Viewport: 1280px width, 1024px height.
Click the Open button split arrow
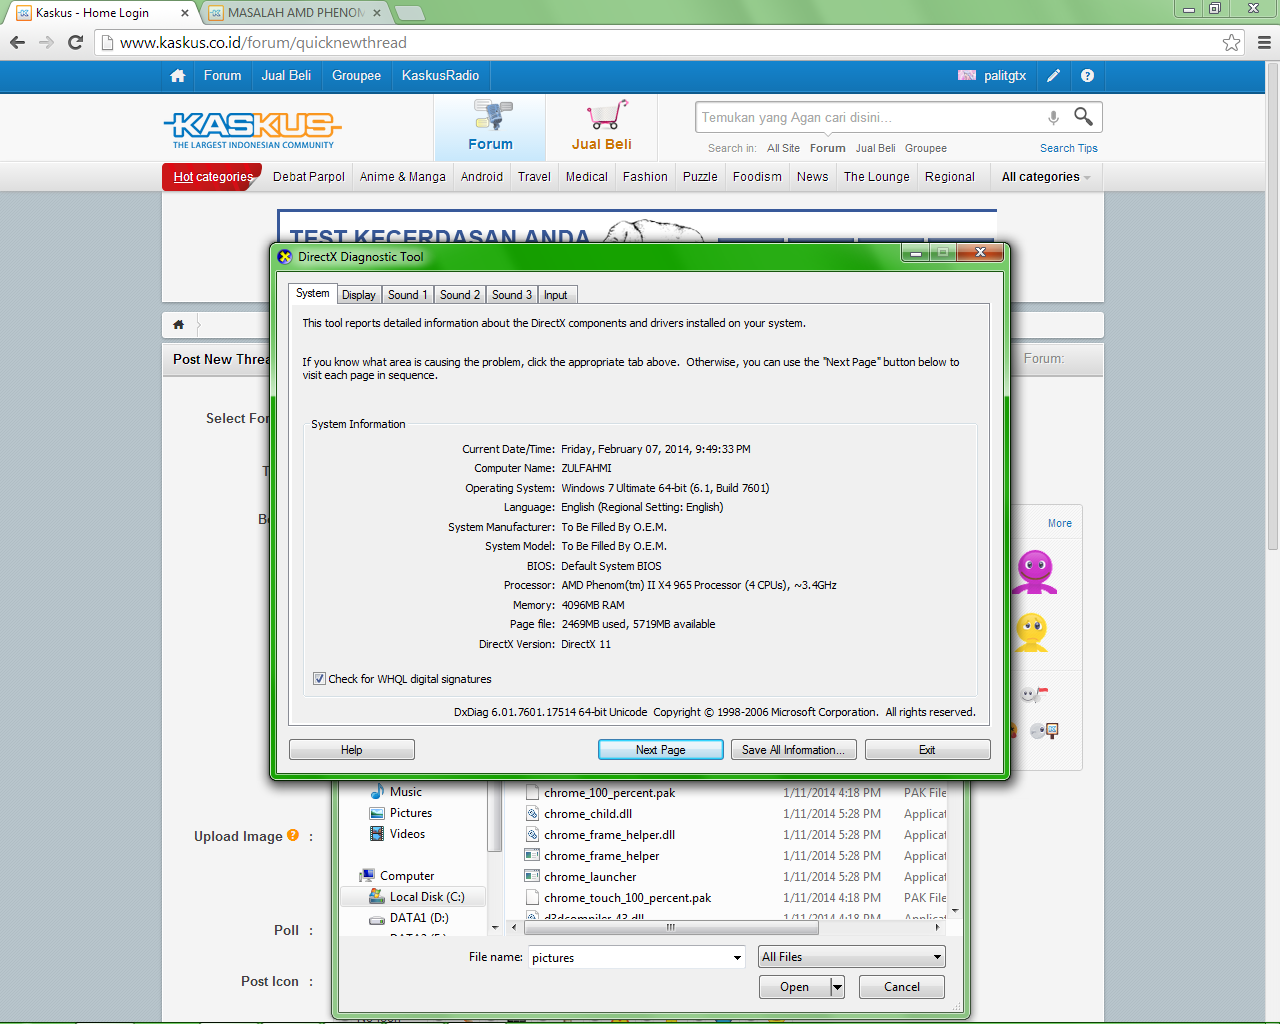click(837, 987)
